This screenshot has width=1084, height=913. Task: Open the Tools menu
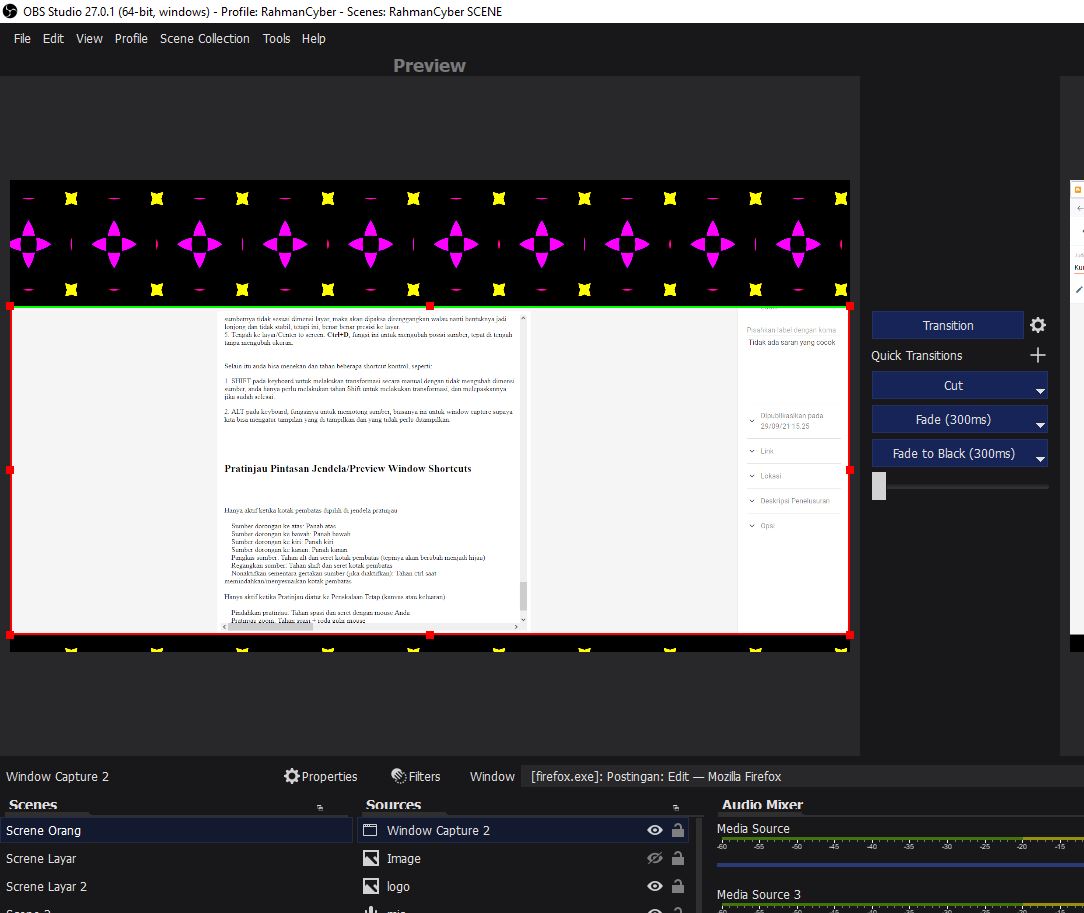[x=276, y=38]
